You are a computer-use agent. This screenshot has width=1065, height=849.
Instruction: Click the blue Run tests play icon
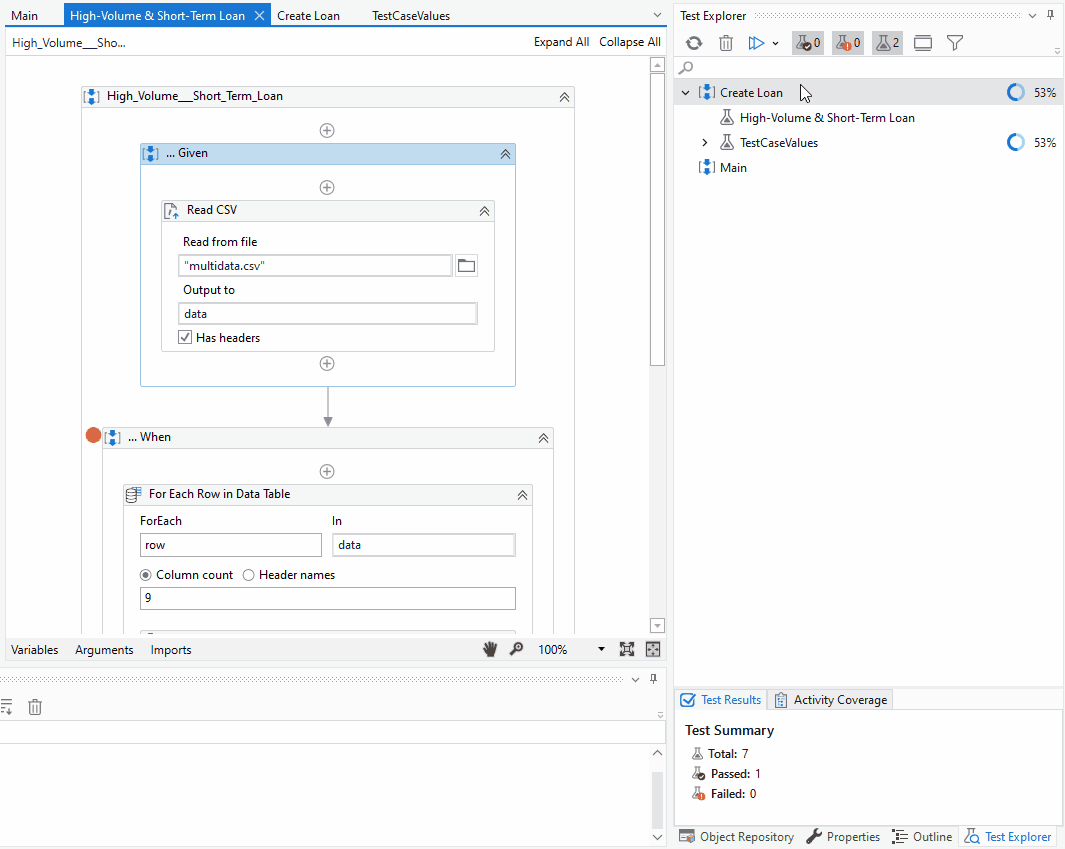tap(756, 43)
